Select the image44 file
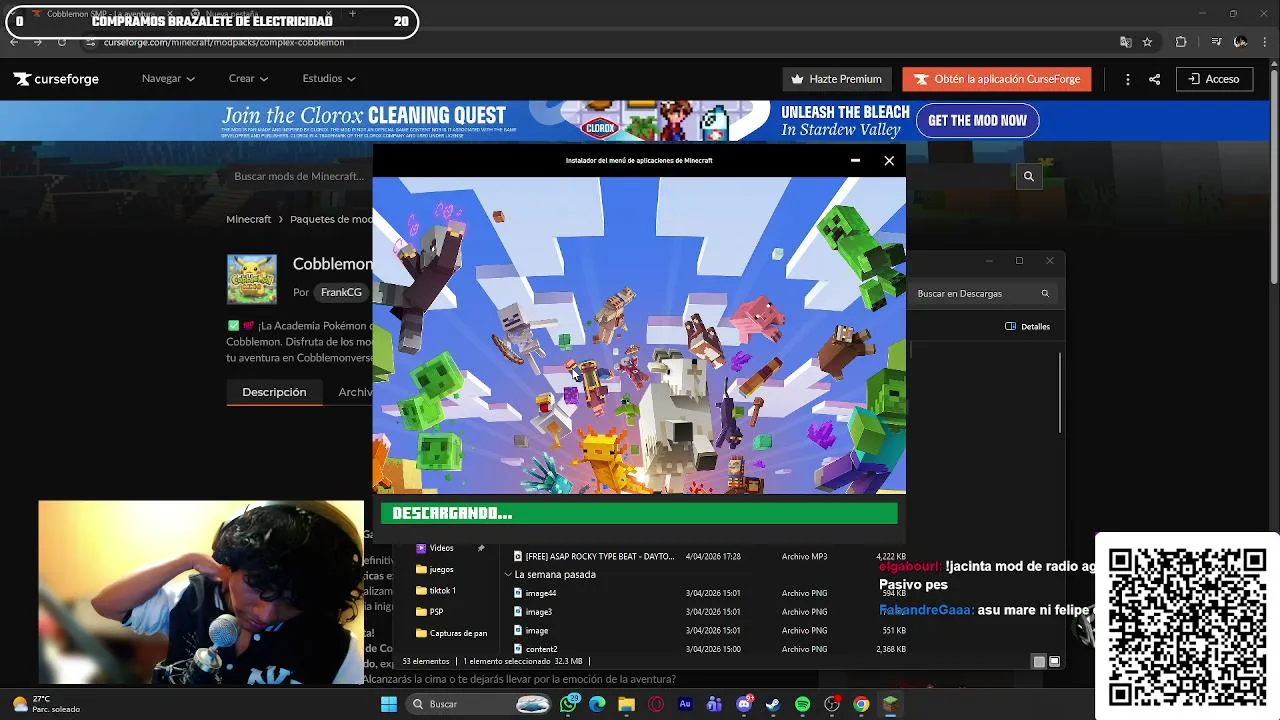 click(x=541, y=593)
